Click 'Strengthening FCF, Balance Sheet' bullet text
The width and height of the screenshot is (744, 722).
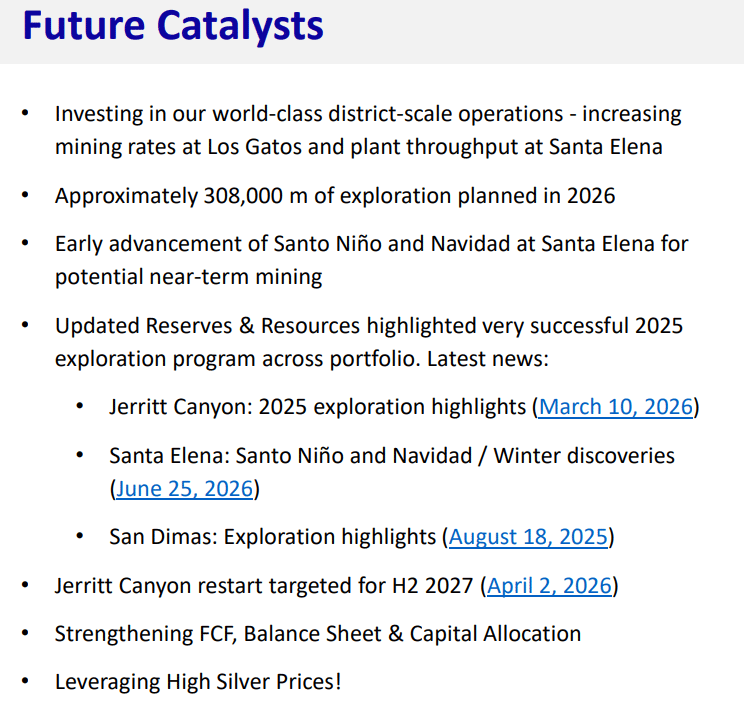[x=318, y=634]
